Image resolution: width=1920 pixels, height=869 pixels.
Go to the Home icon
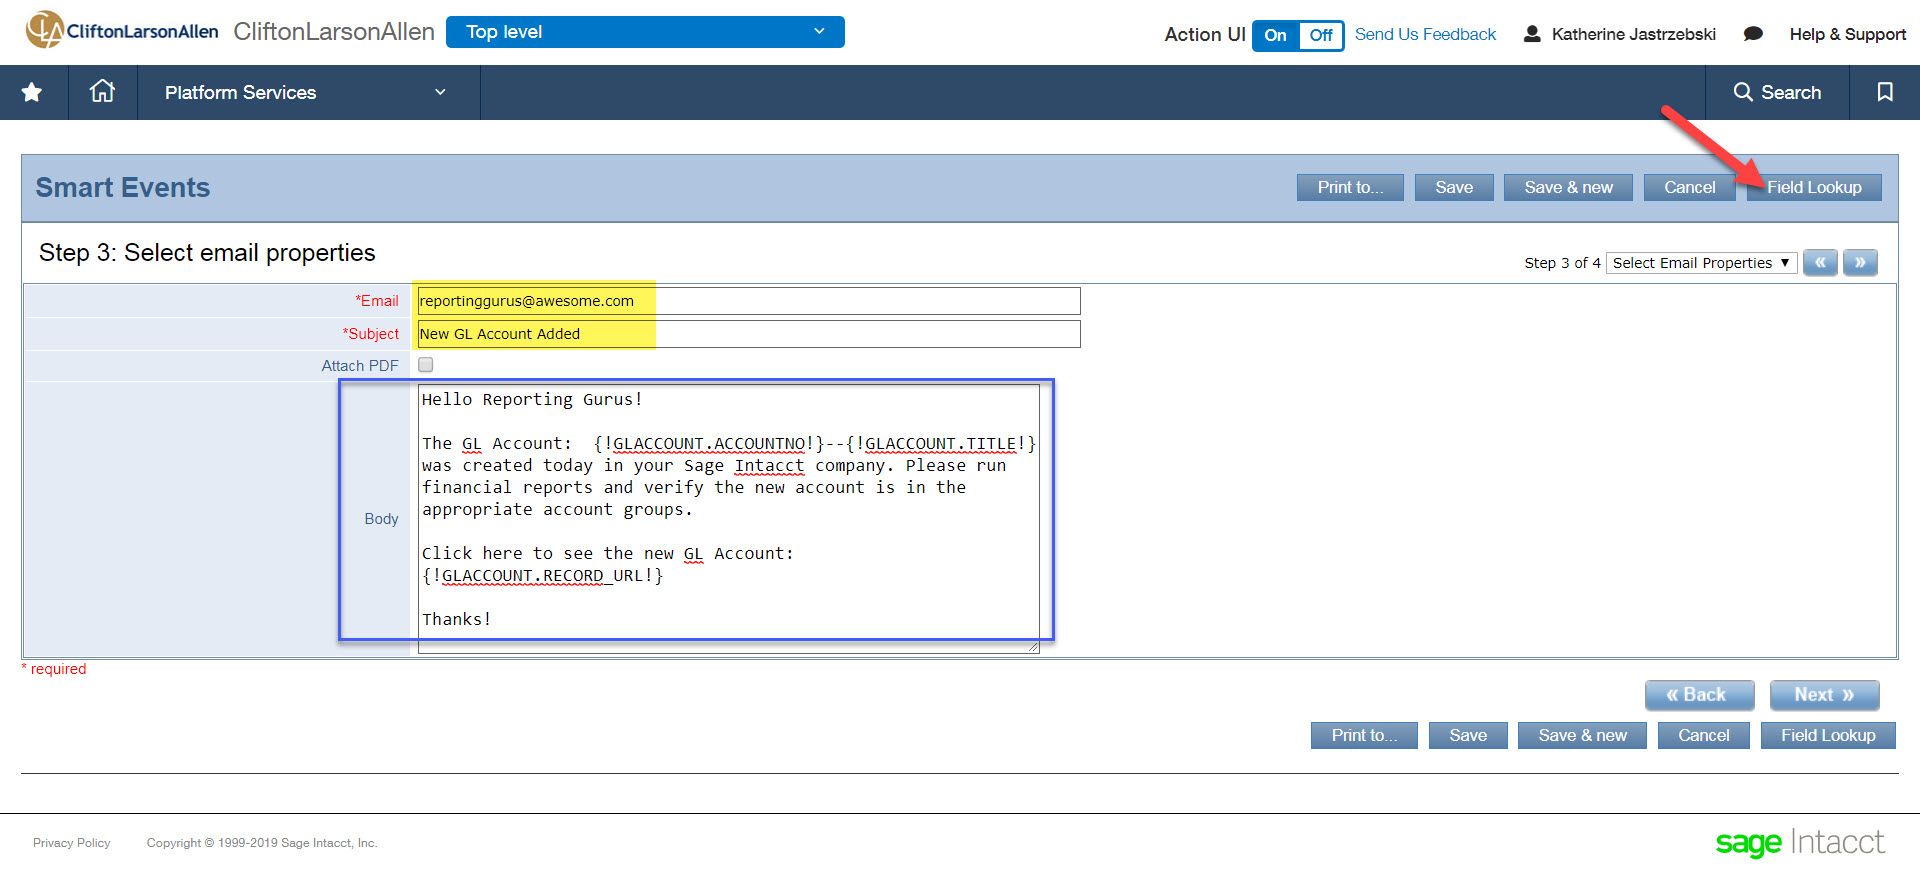click(102, 92)
